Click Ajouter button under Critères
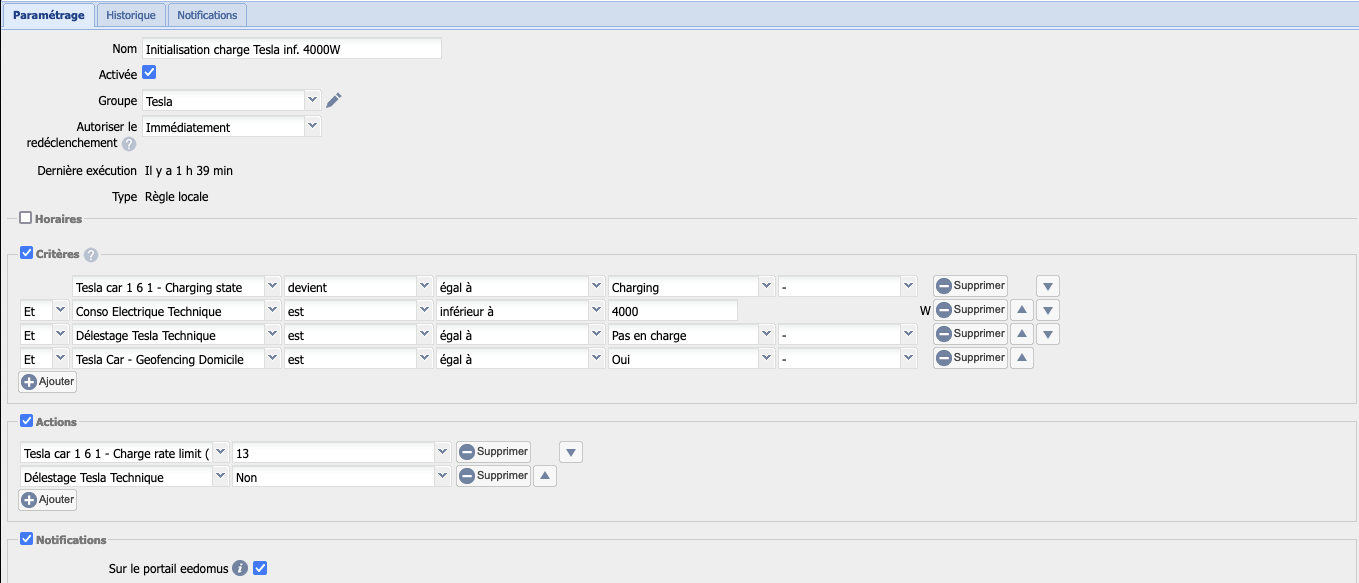The width and height of the screenshot is (1359, 583). click(48, 381)
